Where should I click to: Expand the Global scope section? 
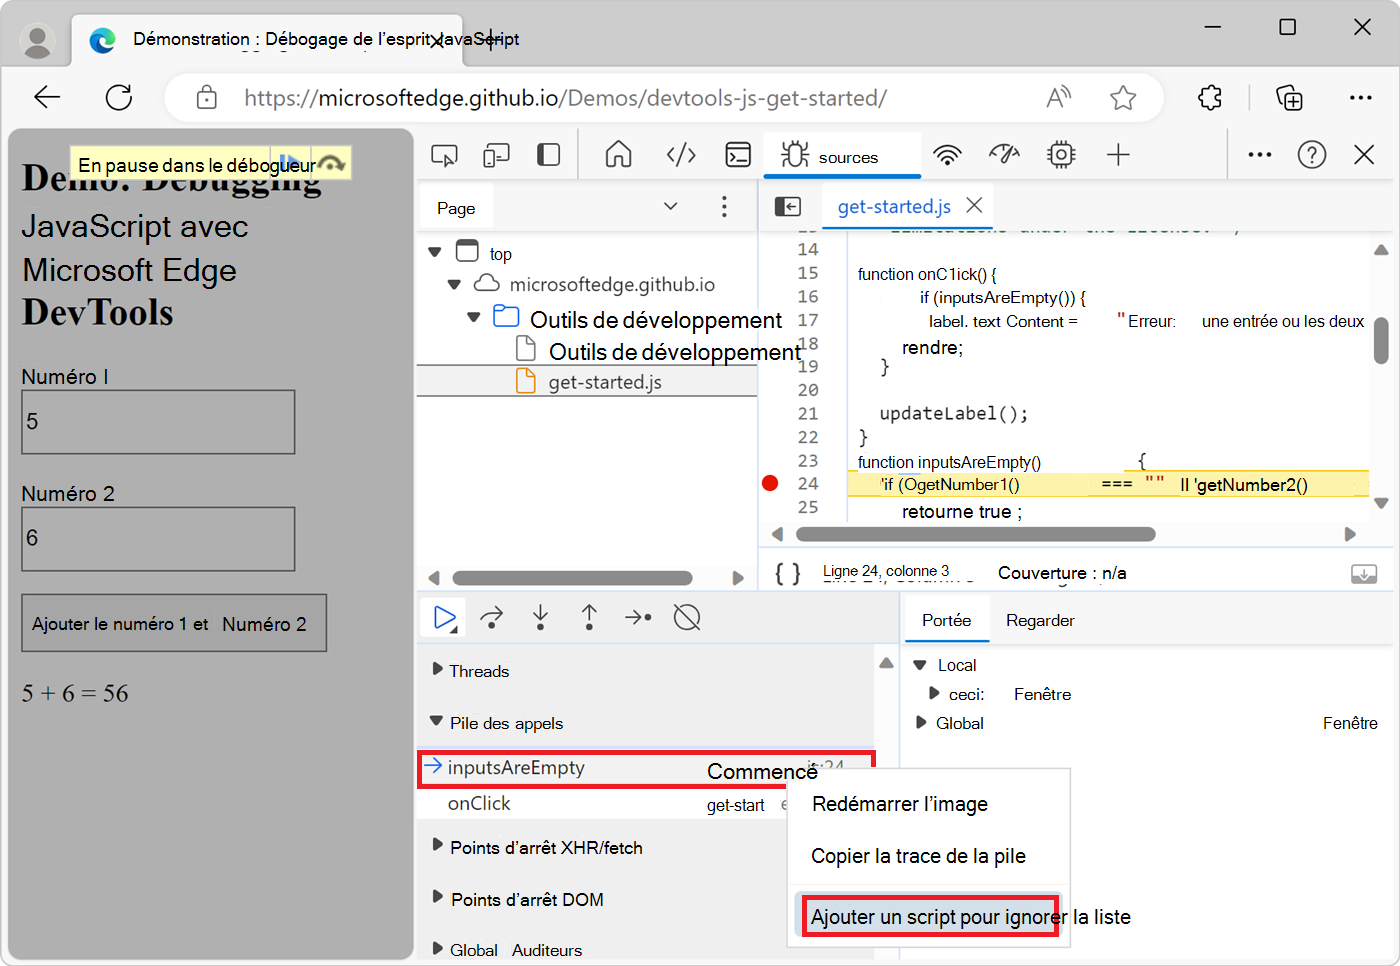[x=920, y=722]
